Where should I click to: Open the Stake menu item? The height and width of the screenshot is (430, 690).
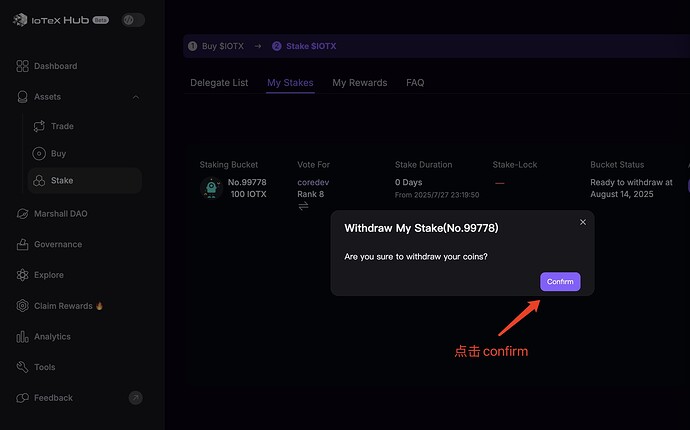click(x=61, y=181)
